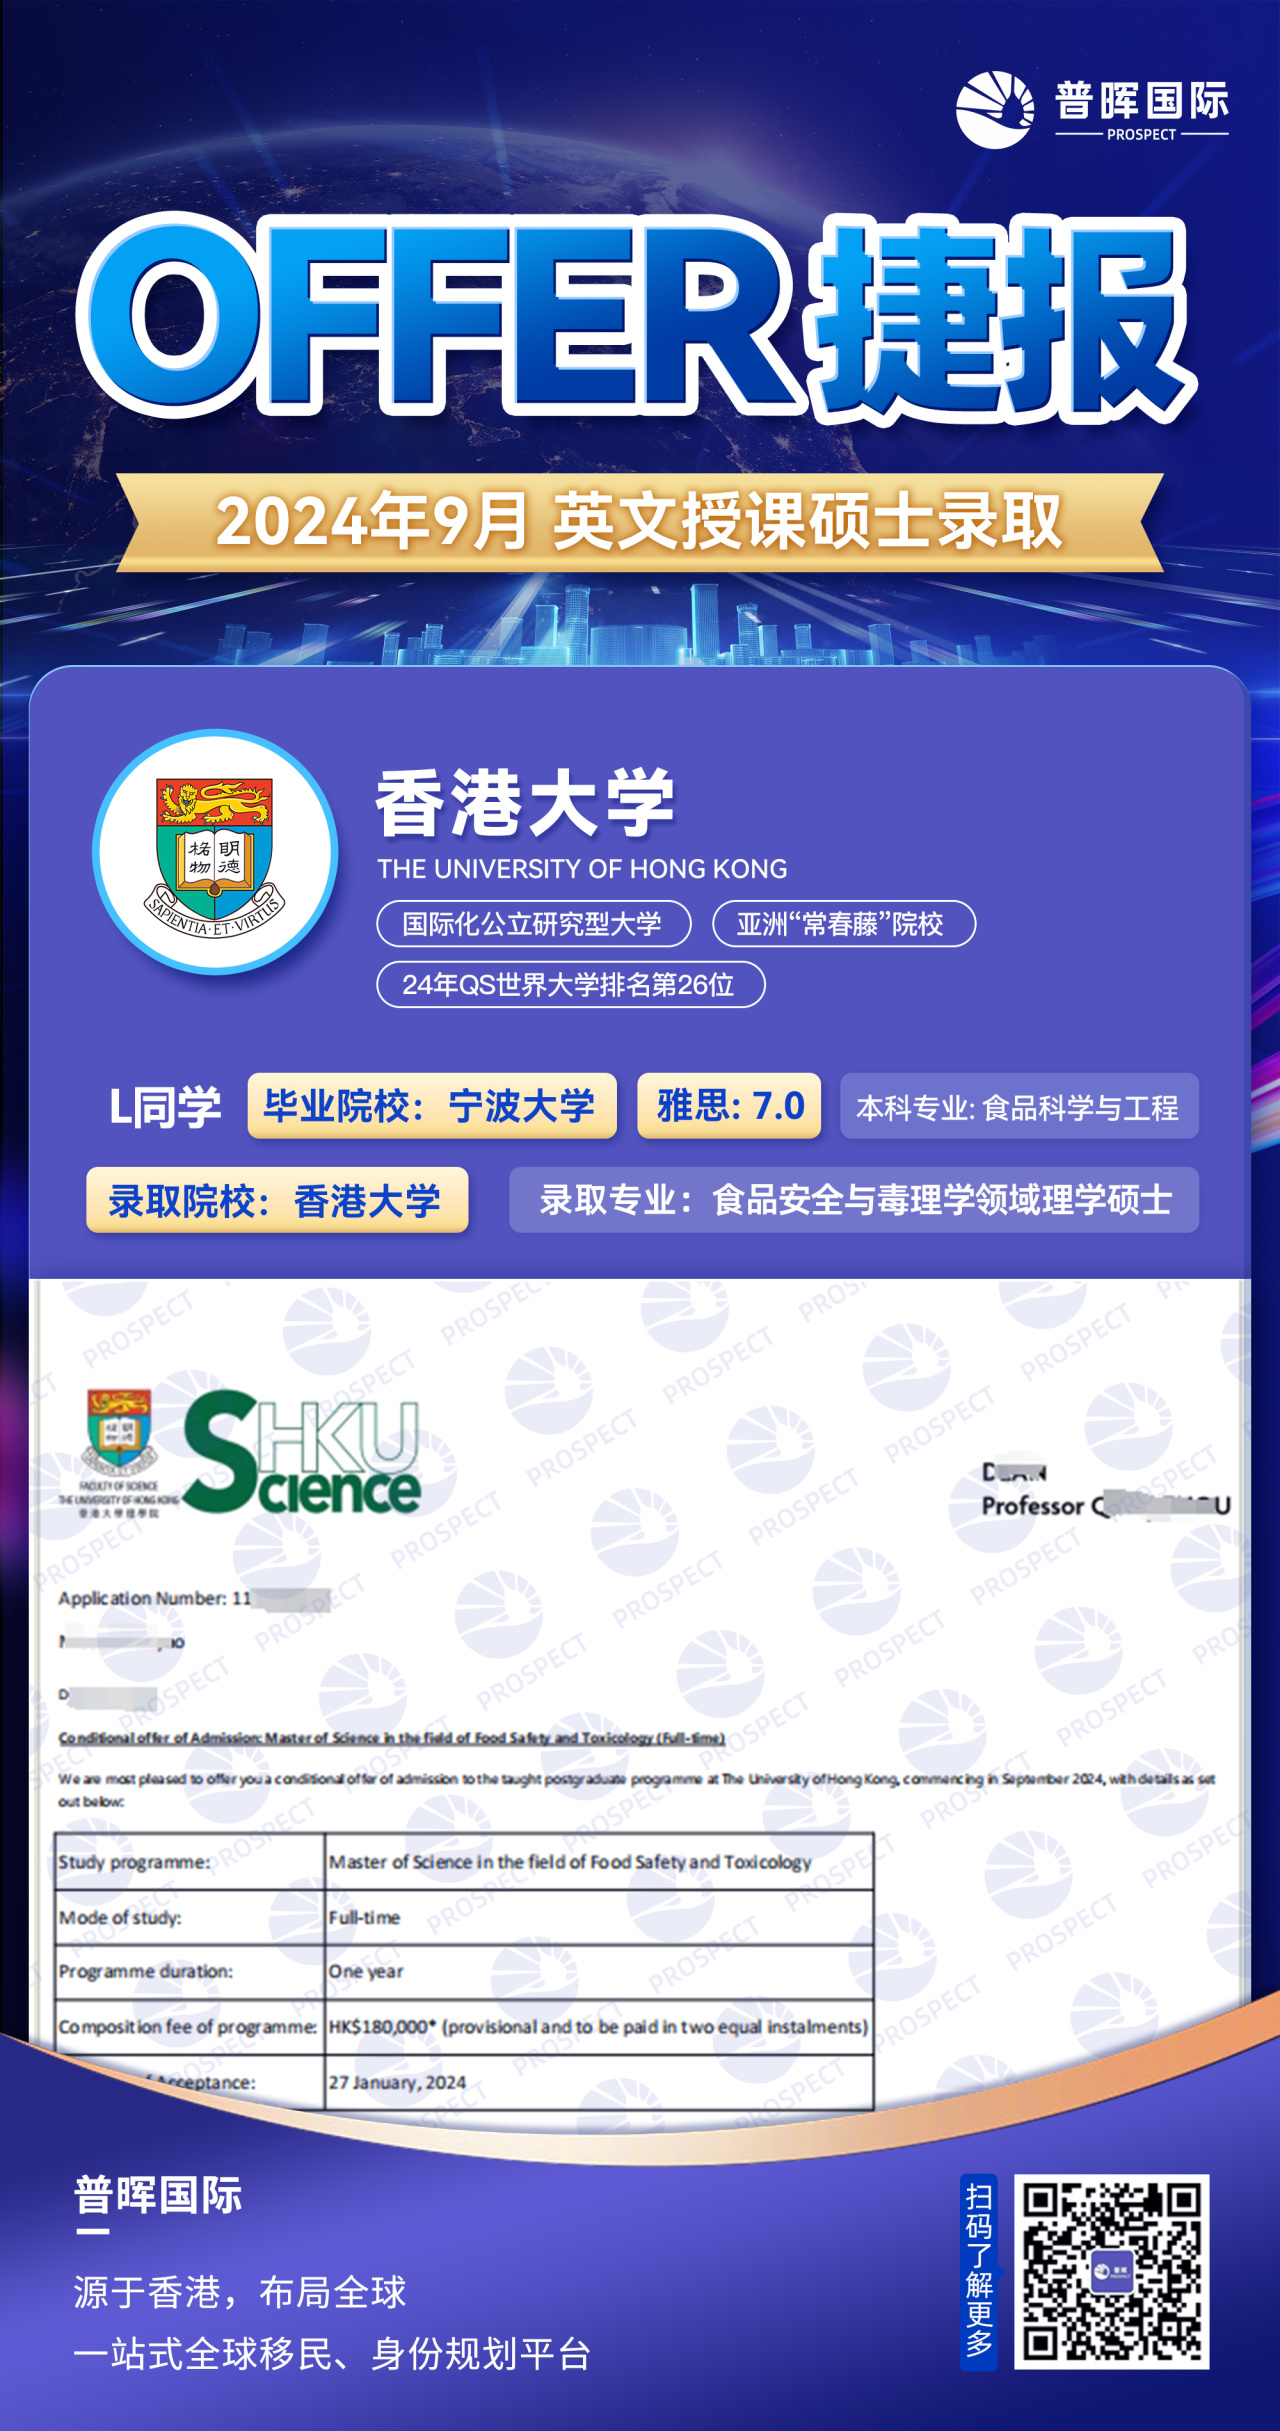
Task: Click the HKU Science logo on the letter
Action: (302, 1451)
